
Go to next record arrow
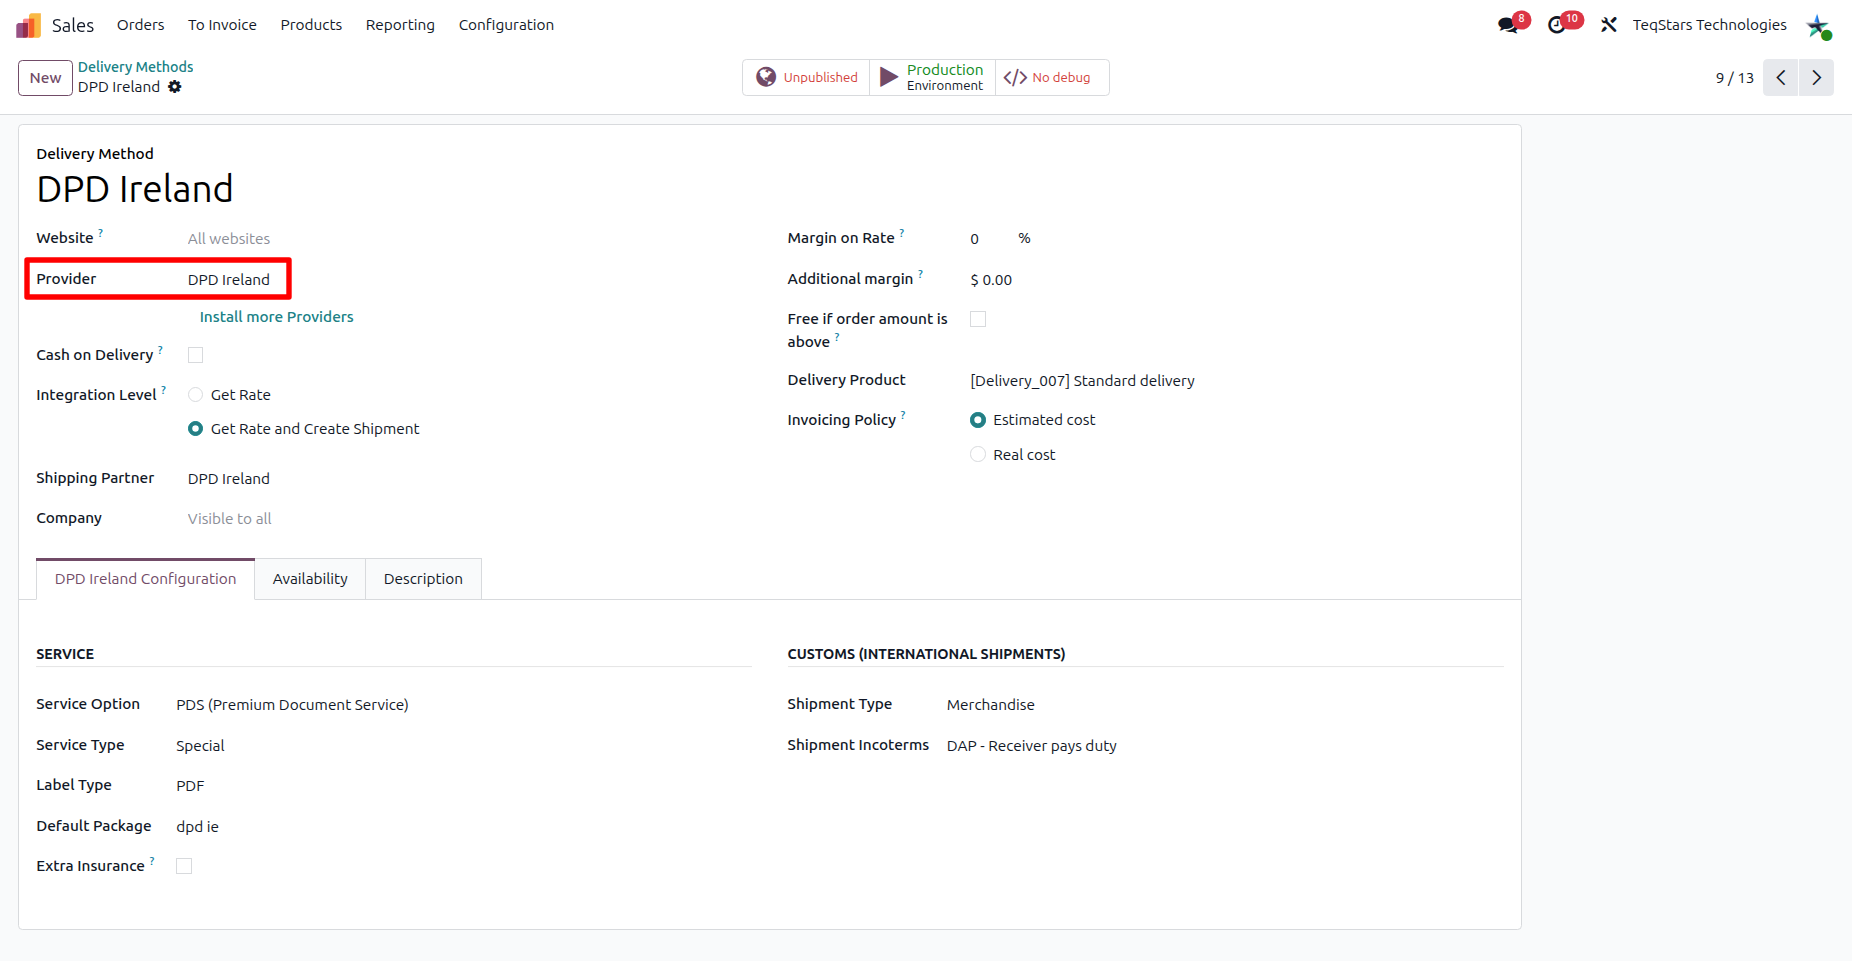pos(1816,78)
